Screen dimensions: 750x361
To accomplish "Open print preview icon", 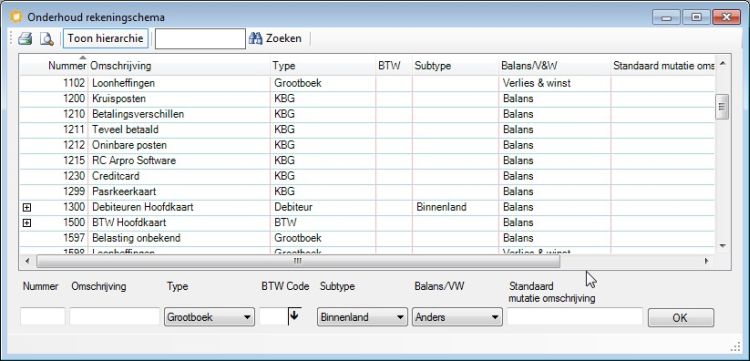I will 46,39.
